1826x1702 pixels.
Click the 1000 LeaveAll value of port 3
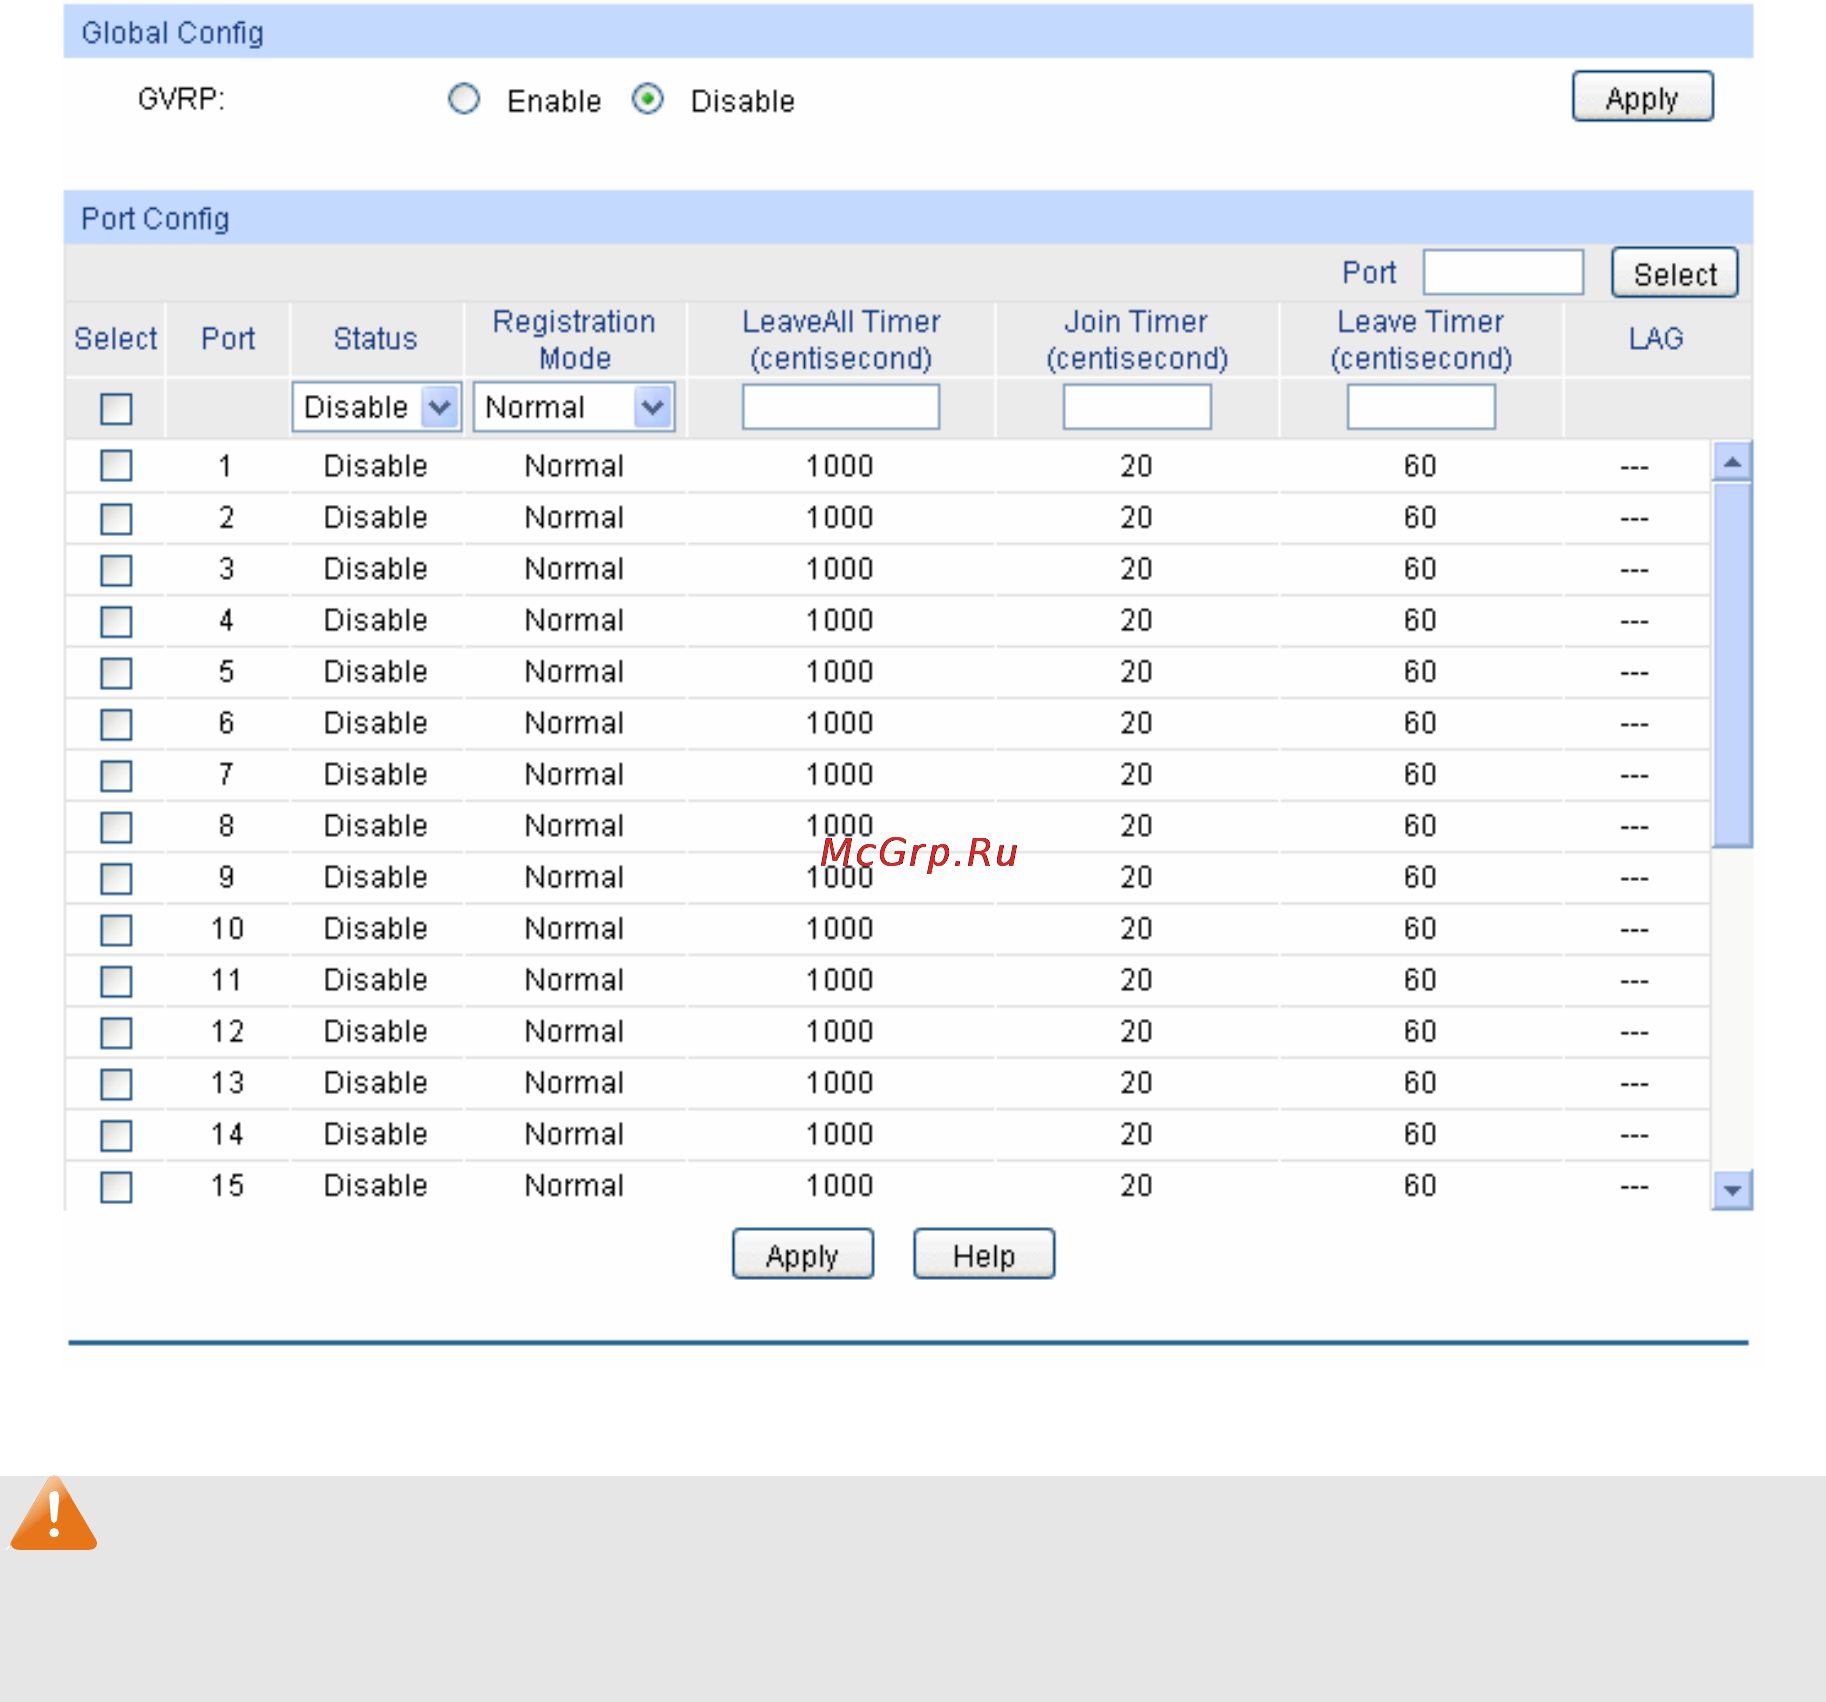(x=840, y=569)
